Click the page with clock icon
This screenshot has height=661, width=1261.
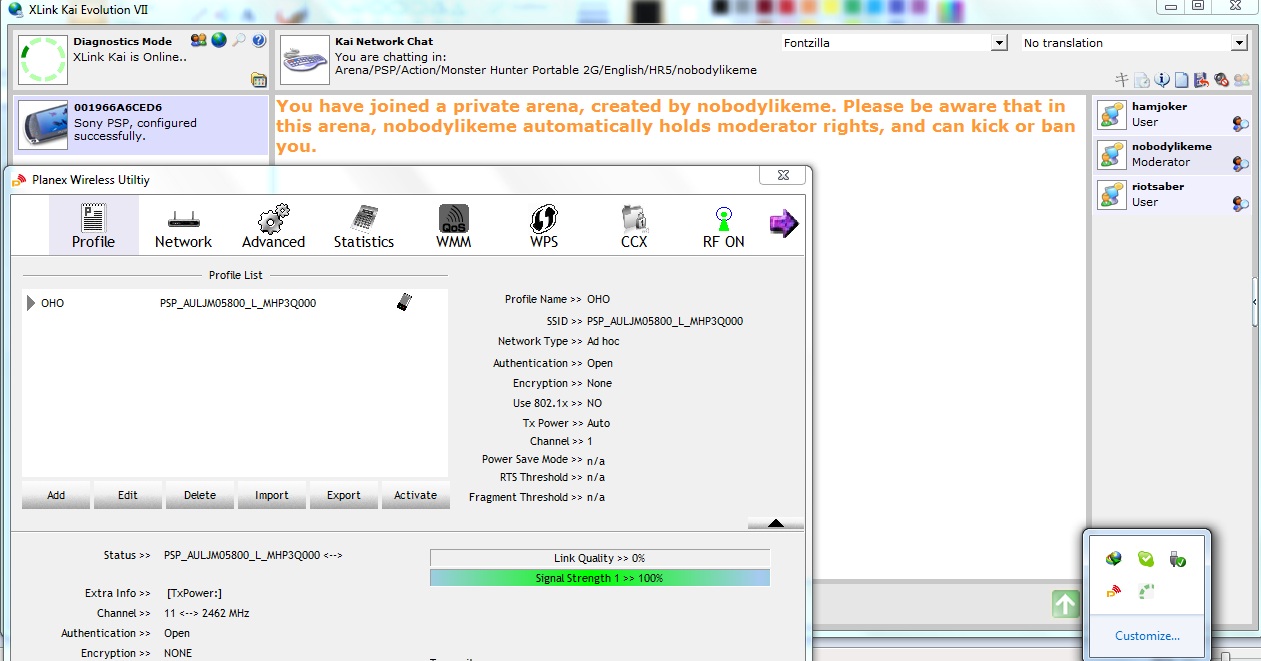point(1142,80)
